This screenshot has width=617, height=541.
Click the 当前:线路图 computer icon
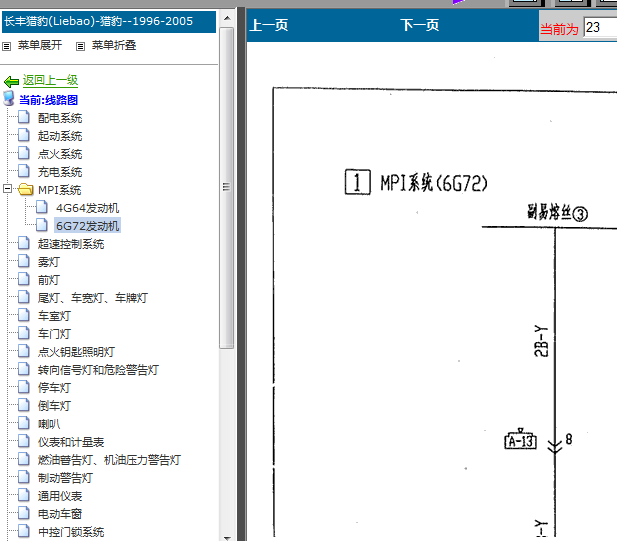(x=9, y=99)
